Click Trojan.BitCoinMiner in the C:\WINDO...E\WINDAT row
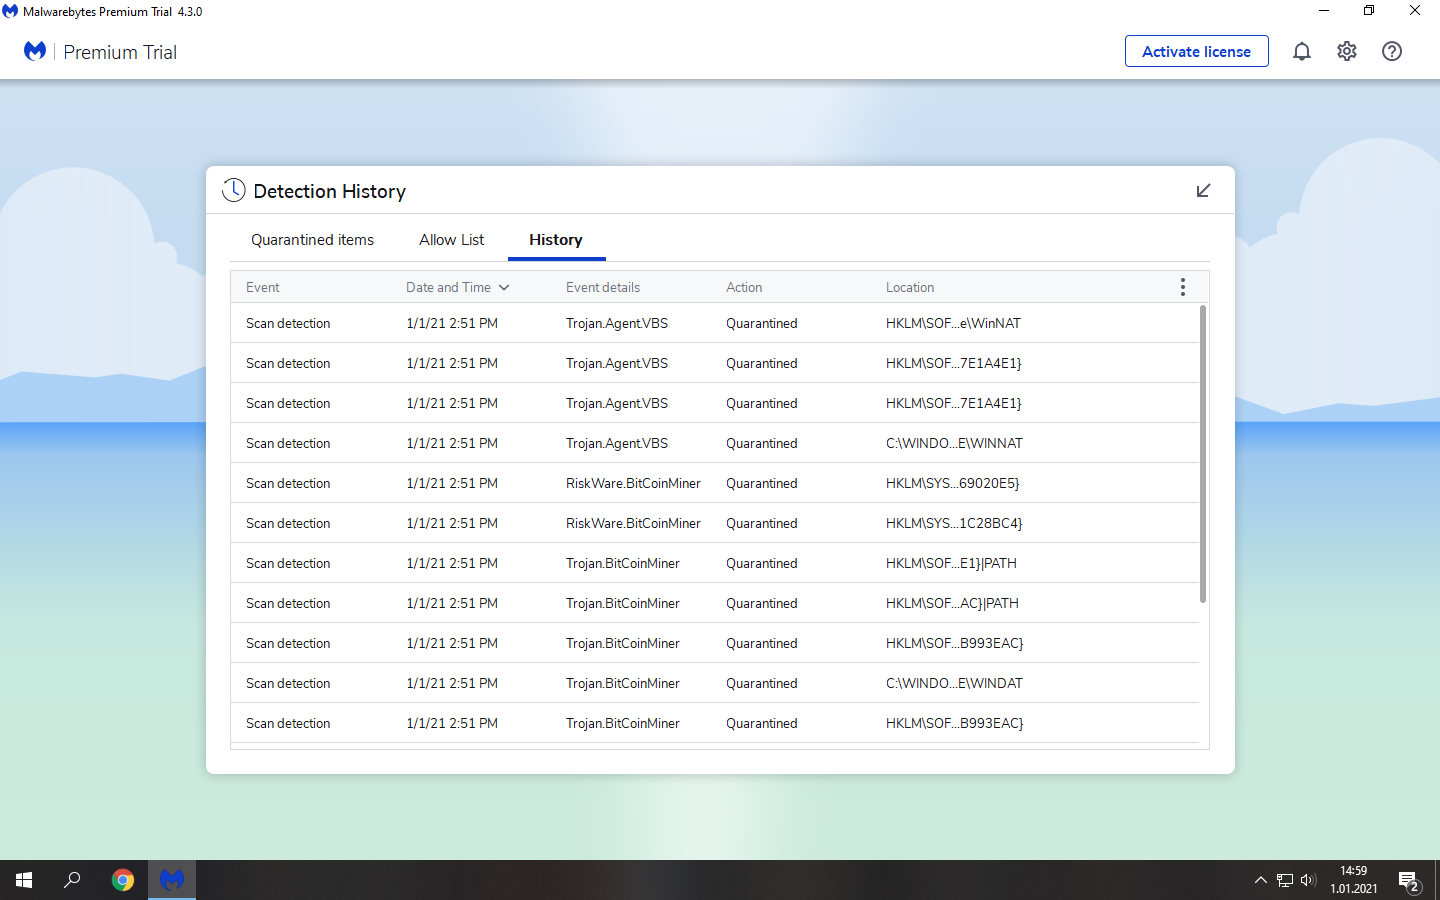 pos(623,683)
